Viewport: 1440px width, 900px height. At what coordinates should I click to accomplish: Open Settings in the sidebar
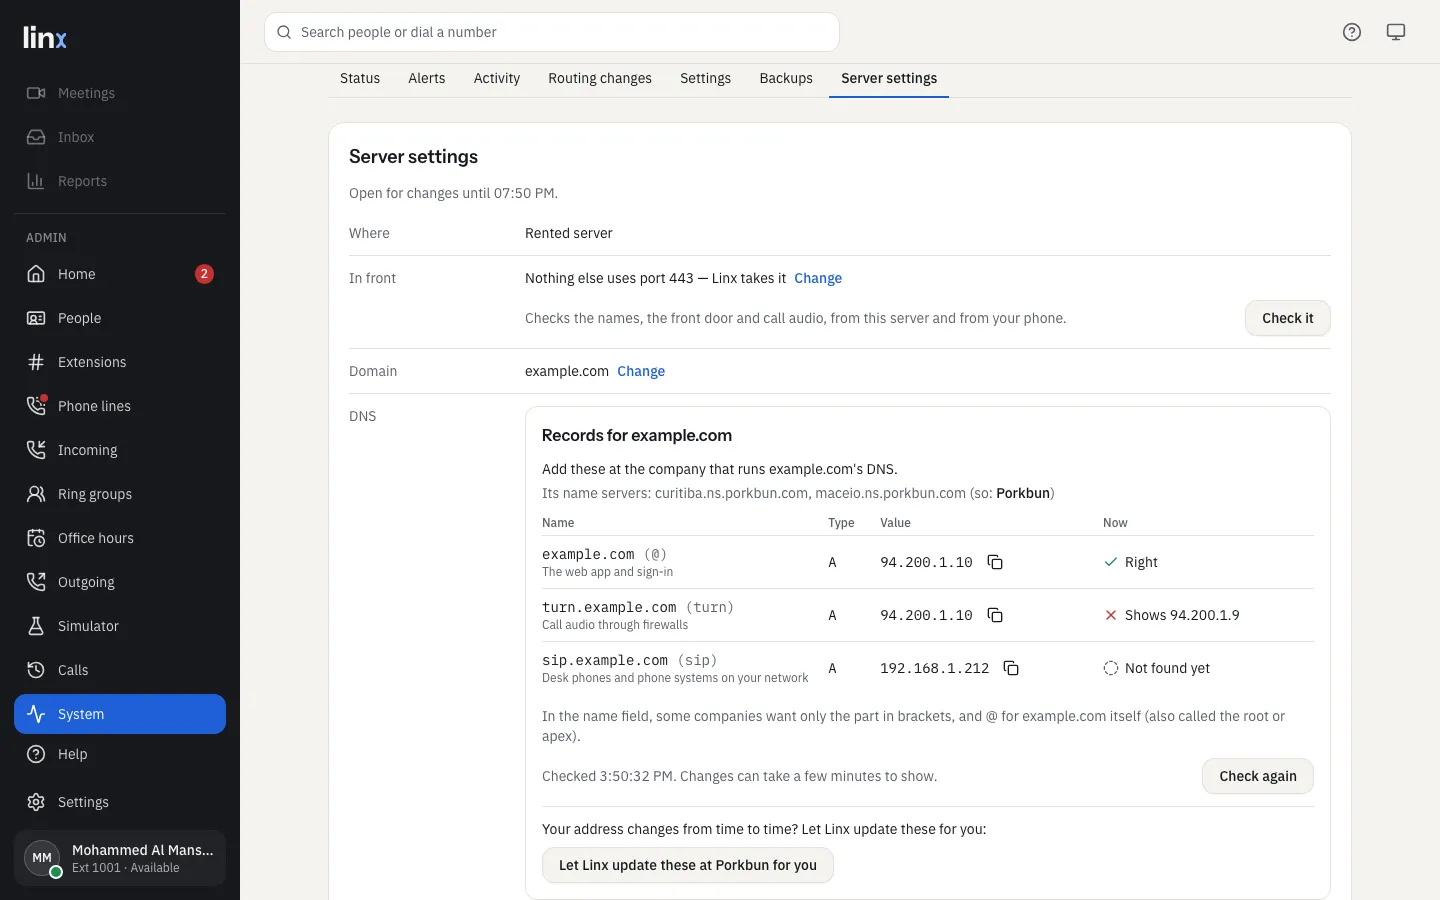(120, 802)
